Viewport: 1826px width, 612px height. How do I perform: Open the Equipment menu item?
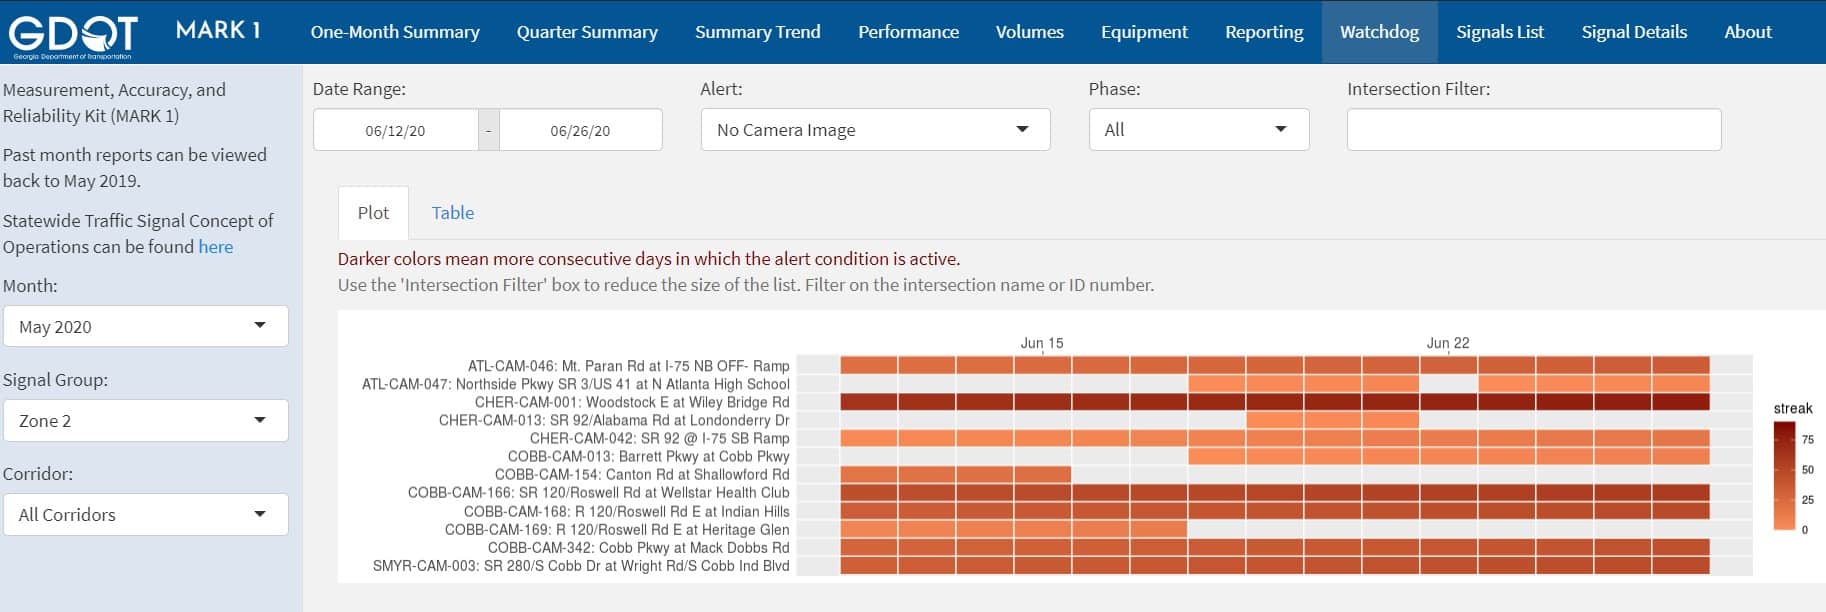coord(1144,32)
